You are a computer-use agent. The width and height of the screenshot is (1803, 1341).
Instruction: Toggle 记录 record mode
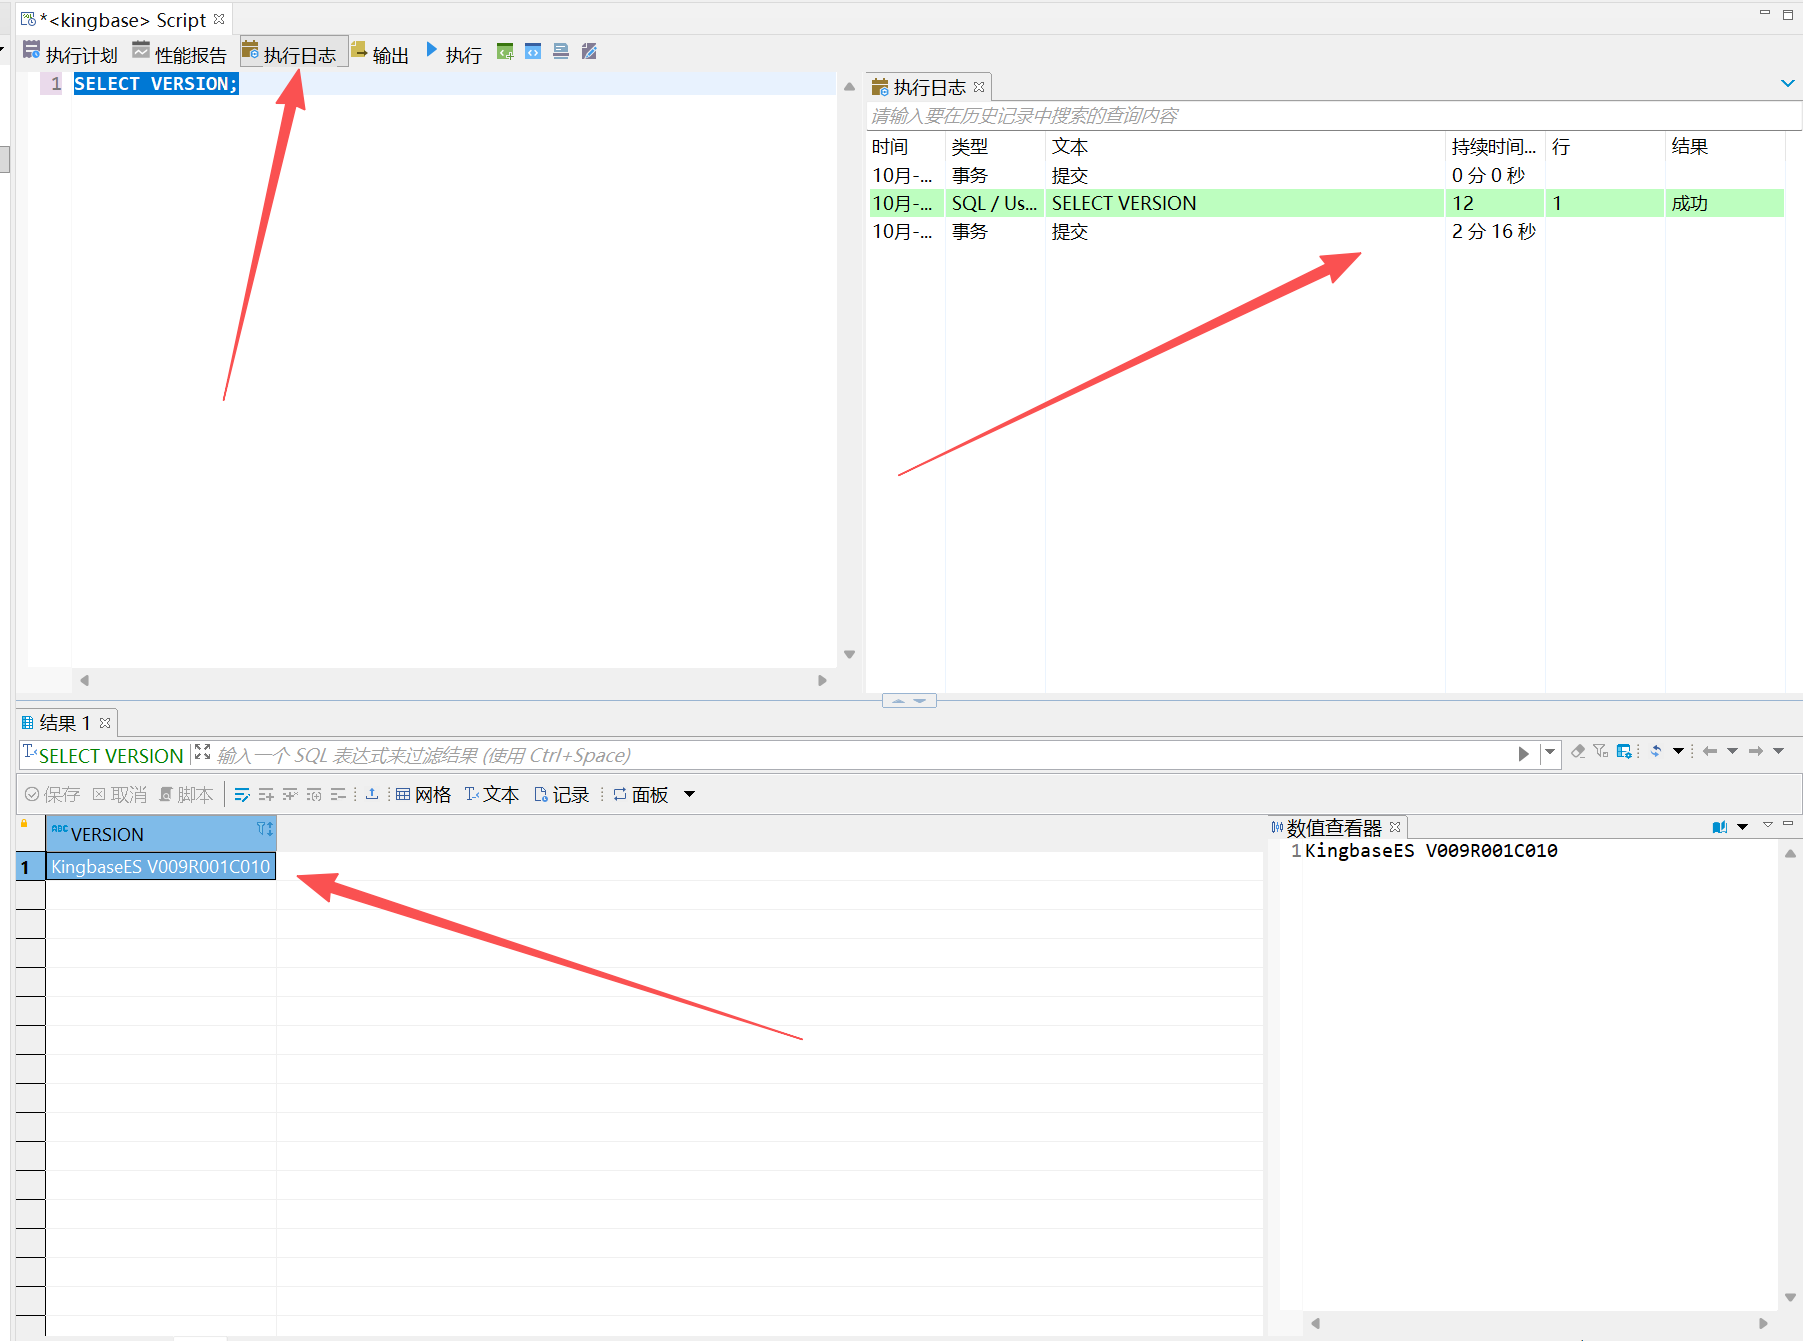pos(561,794)
